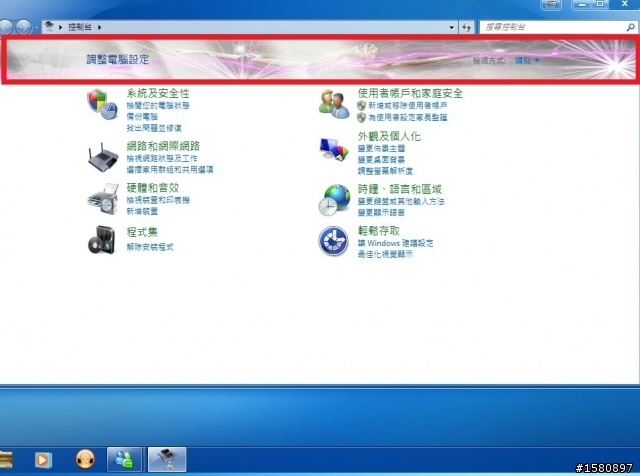Viewport: 640px width, 476px height.
Task: Click the Control Panel taskbar button
Action: point(167,459)
